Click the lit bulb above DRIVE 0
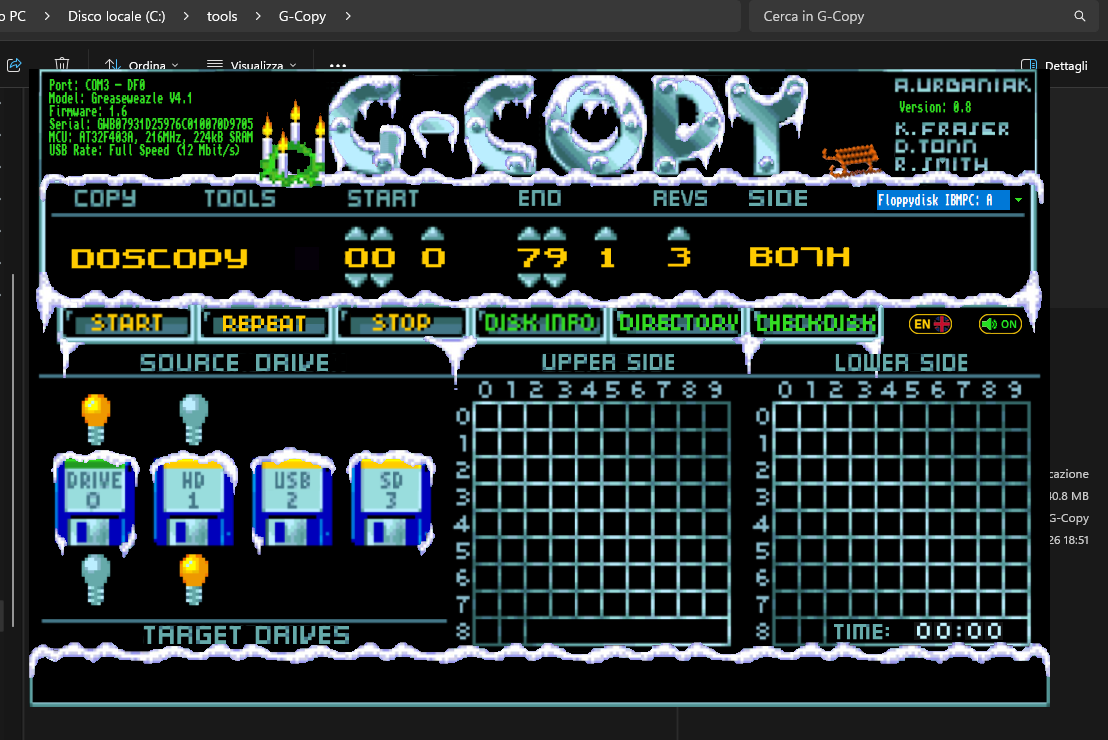Image resolution: width=1108 pixels, height=740 pixels. (x=95, y=416)
